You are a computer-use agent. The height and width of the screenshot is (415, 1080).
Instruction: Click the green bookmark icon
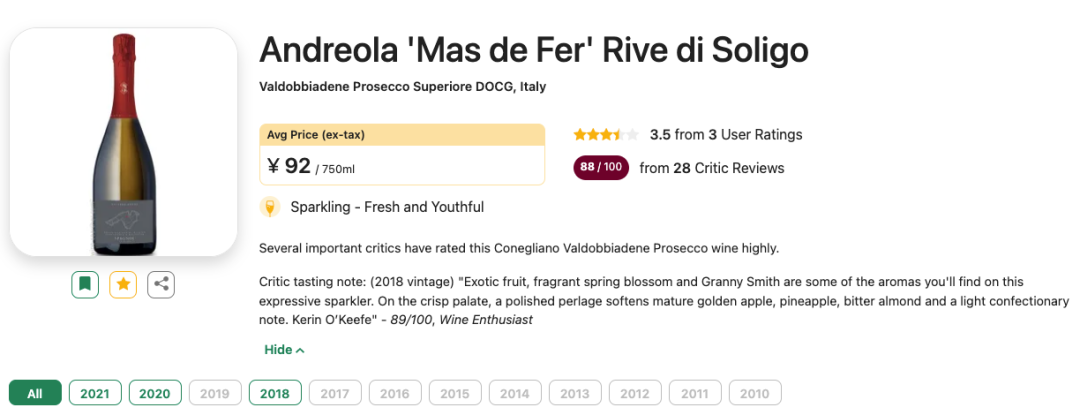85,284
